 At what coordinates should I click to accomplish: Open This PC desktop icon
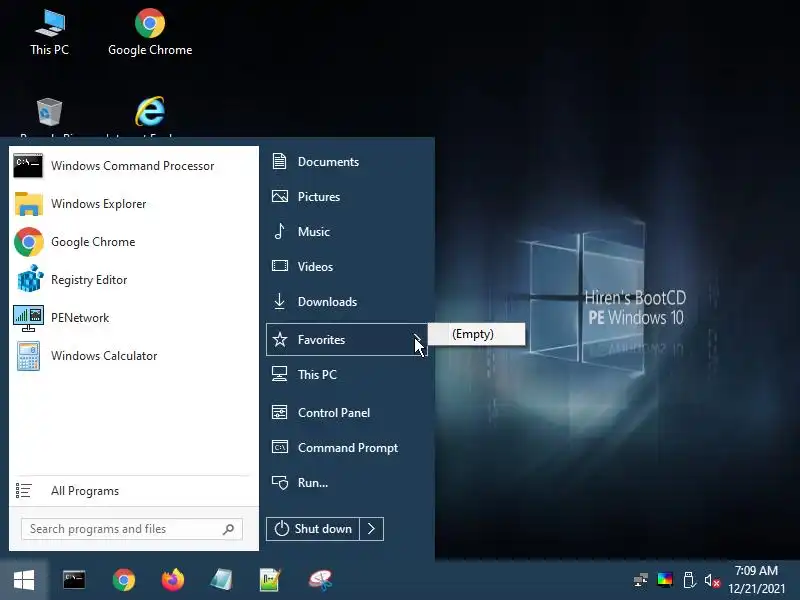click(49, 33)
